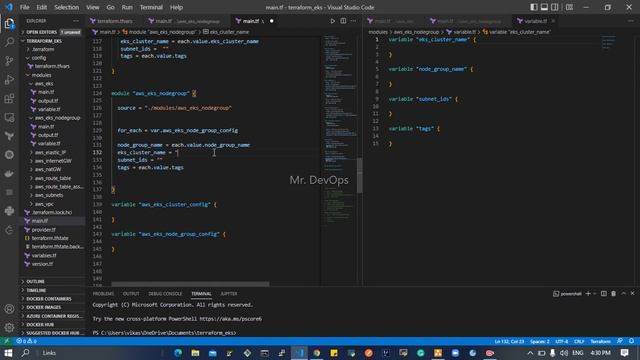
Task: Open the new terminal launch profile dropdown
Action: point(595,293)
